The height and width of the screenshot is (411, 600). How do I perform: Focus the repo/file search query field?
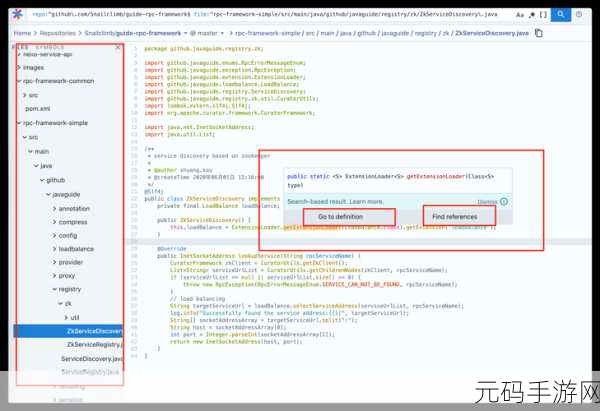tap(264, 15)
